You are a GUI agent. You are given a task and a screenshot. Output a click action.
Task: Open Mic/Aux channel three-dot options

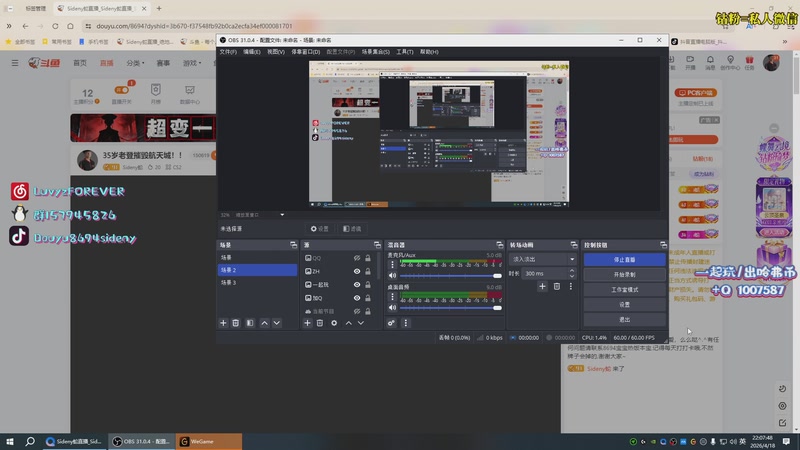point(392,264)
